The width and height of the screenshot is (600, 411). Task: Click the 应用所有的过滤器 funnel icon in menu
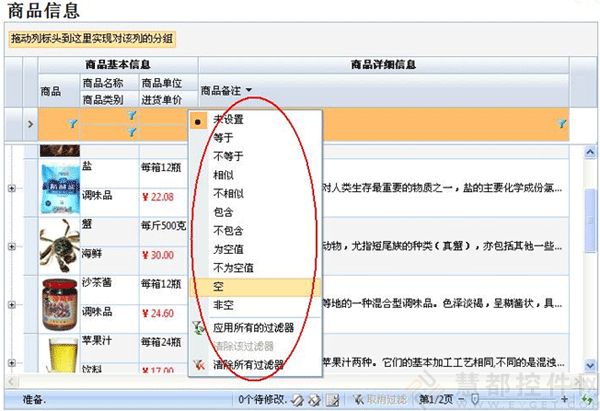(x=200, y=326)
